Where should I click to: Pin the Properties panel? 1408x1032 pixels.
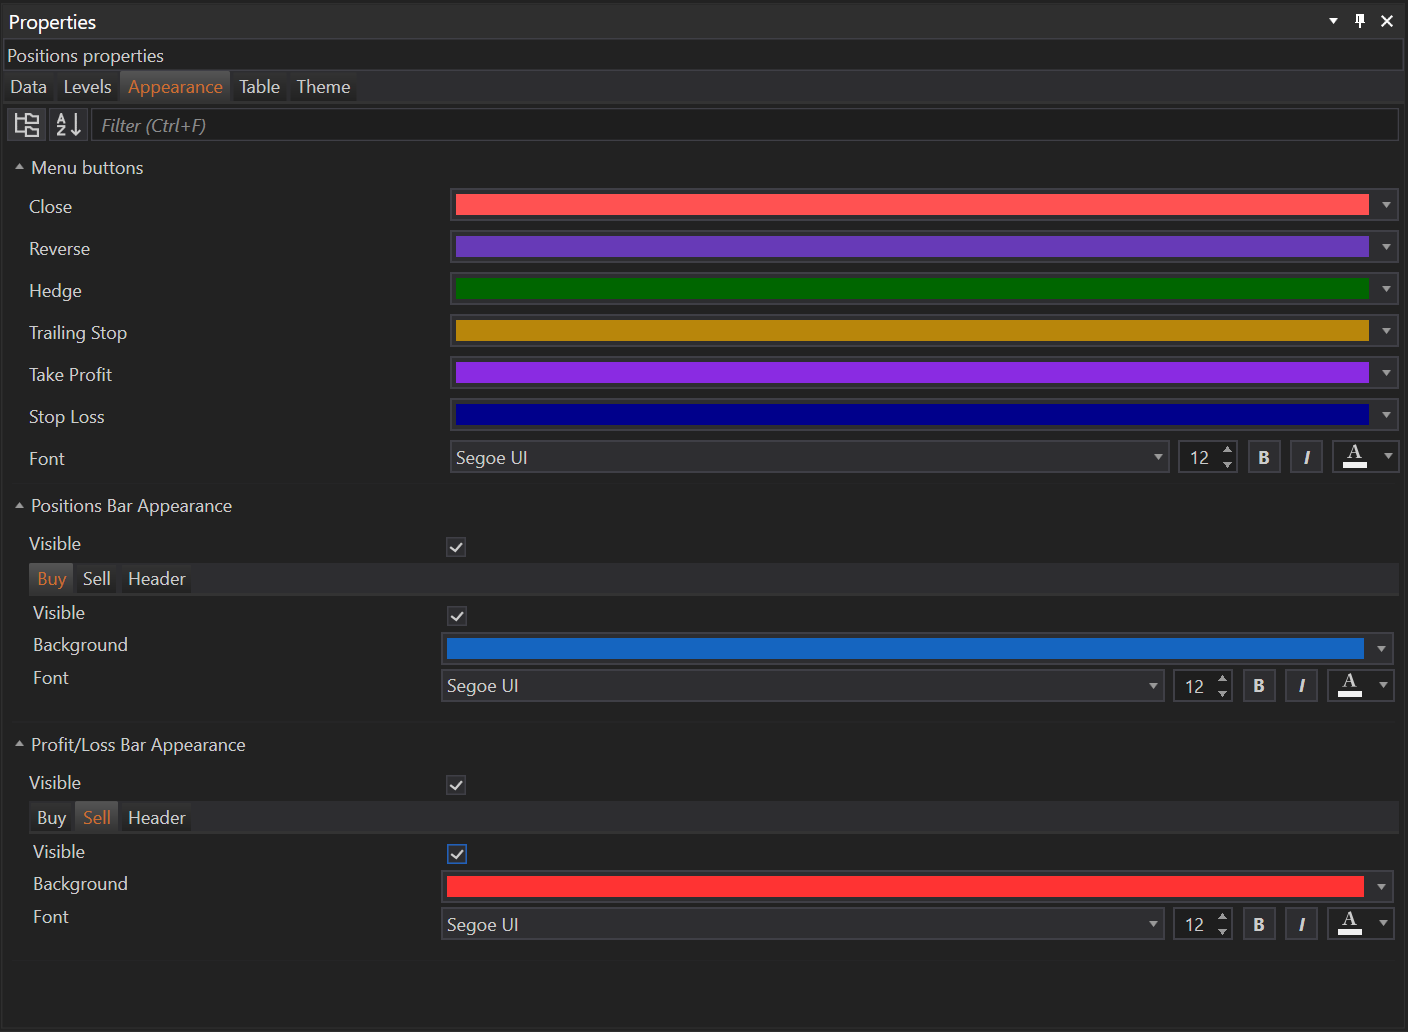pos(1360,21)
